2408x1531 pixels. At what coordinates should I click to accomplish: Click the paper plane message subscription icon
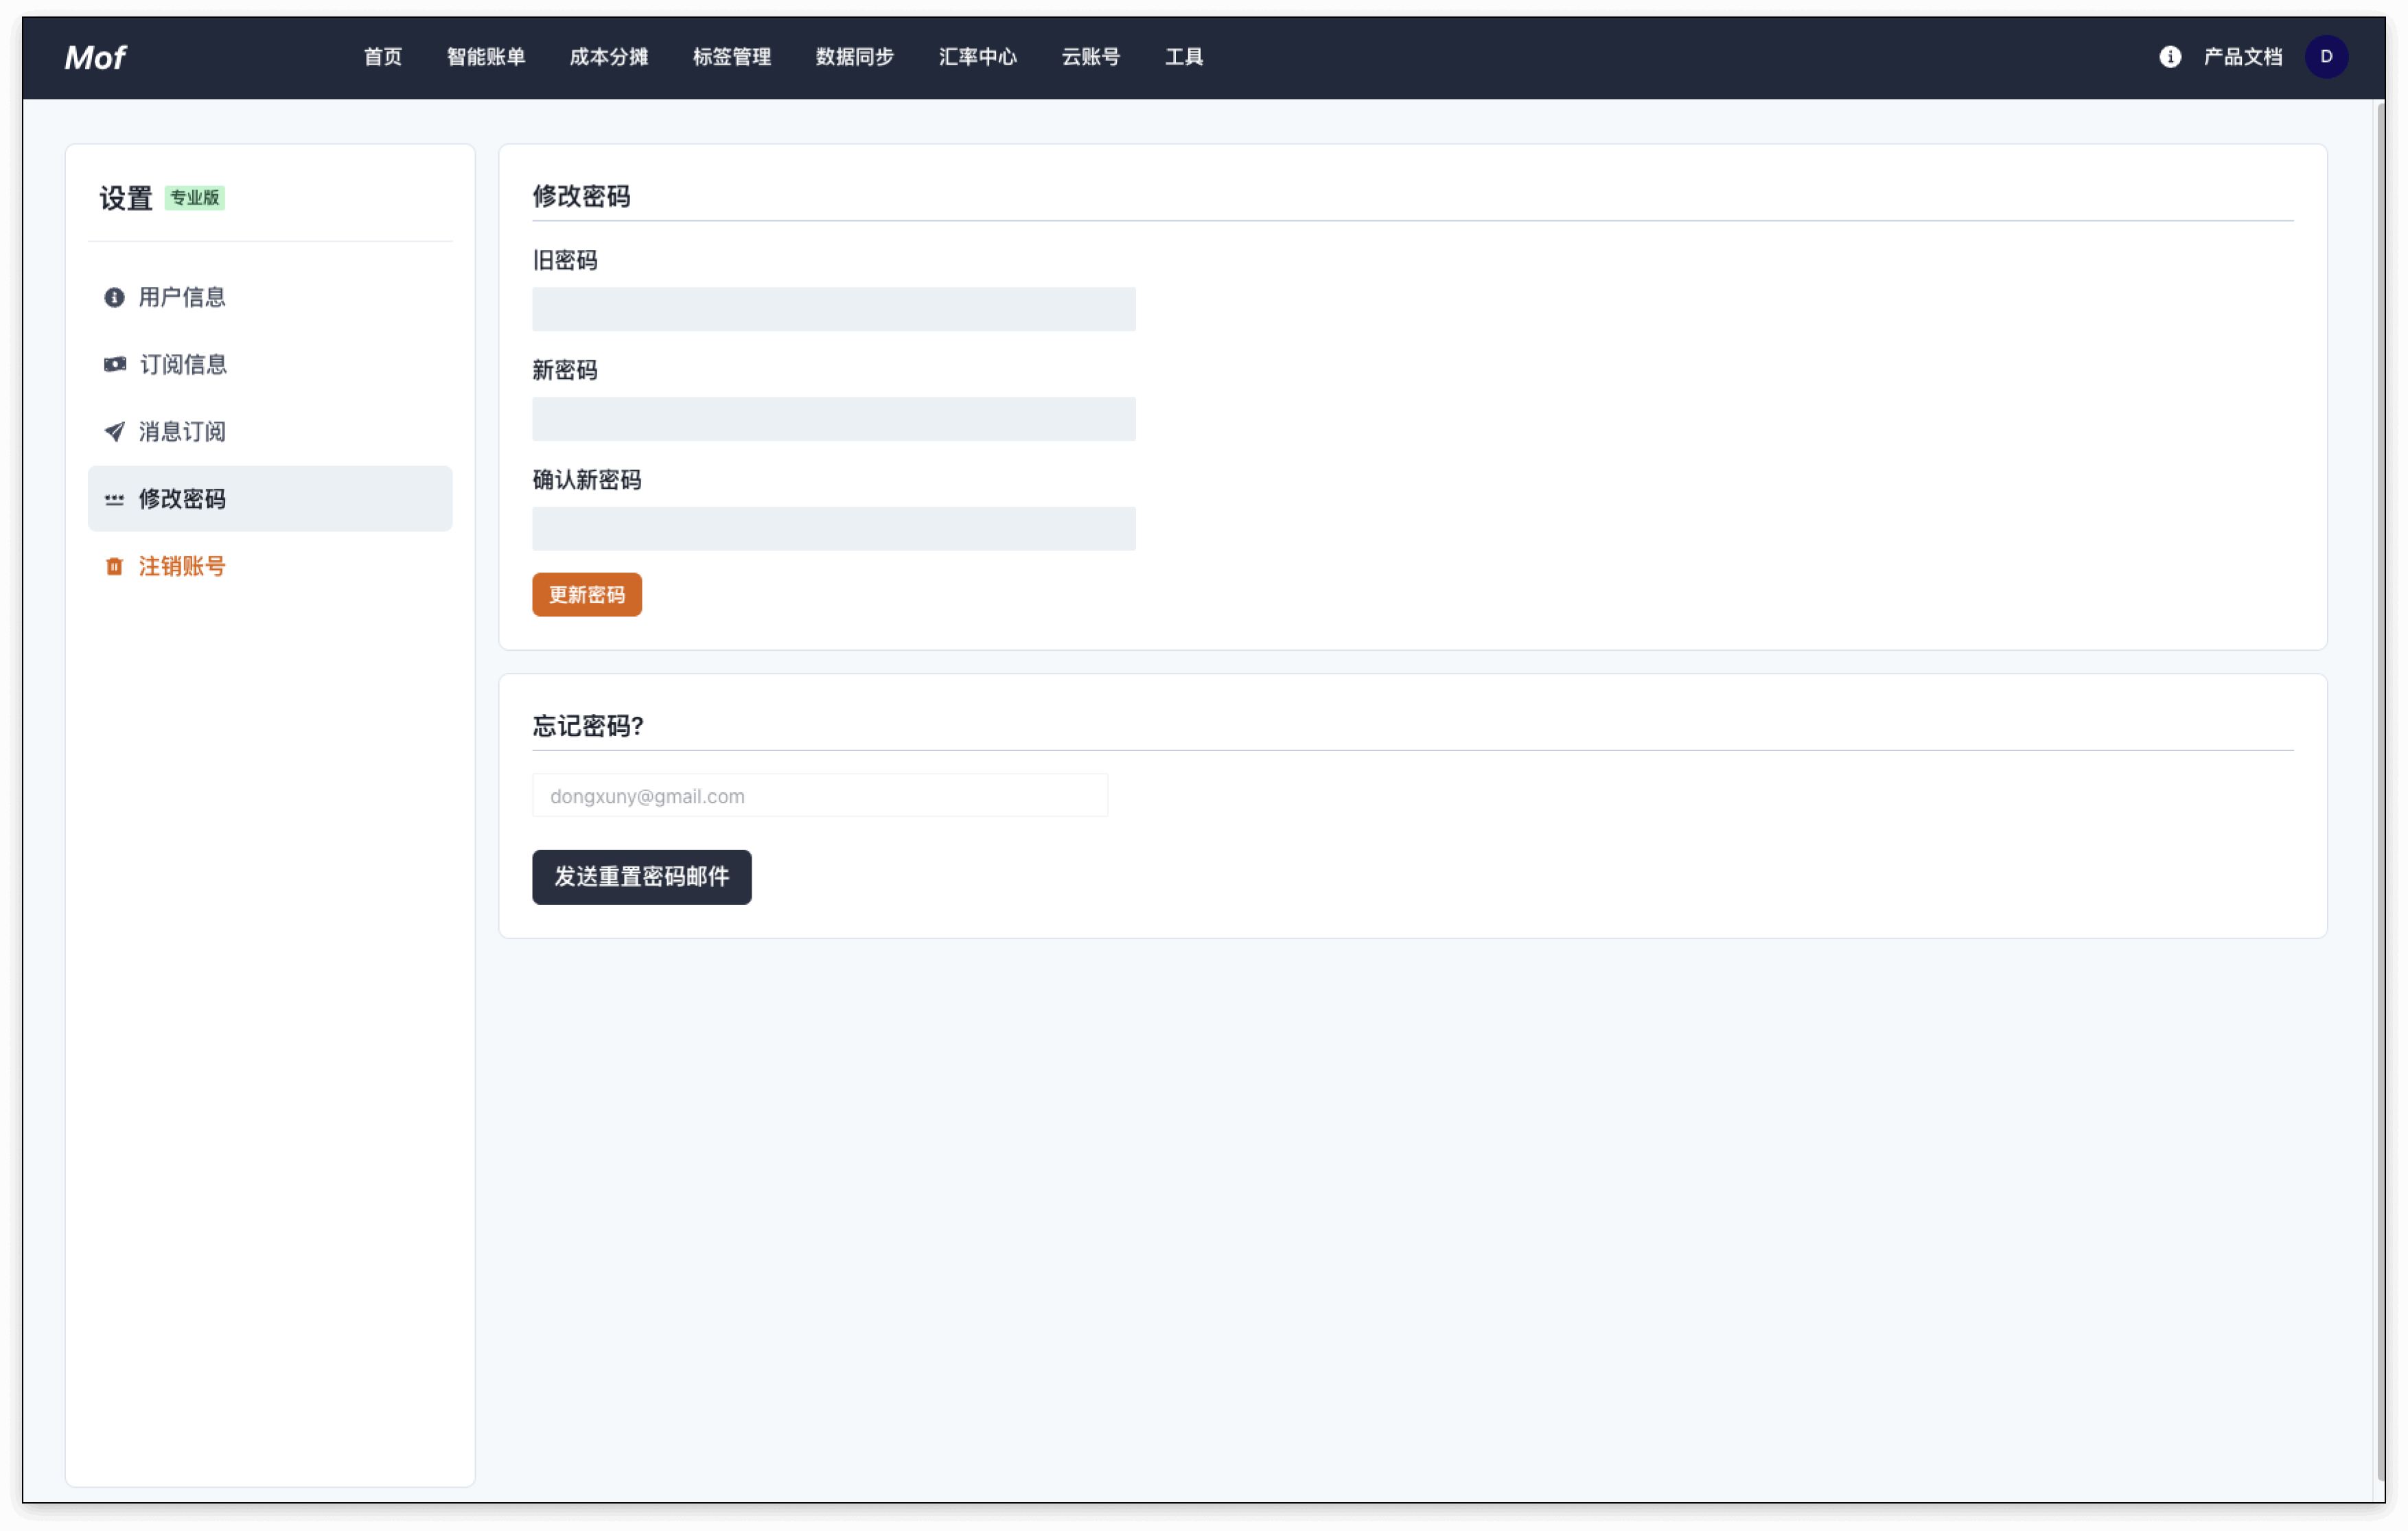click(114, 431)
